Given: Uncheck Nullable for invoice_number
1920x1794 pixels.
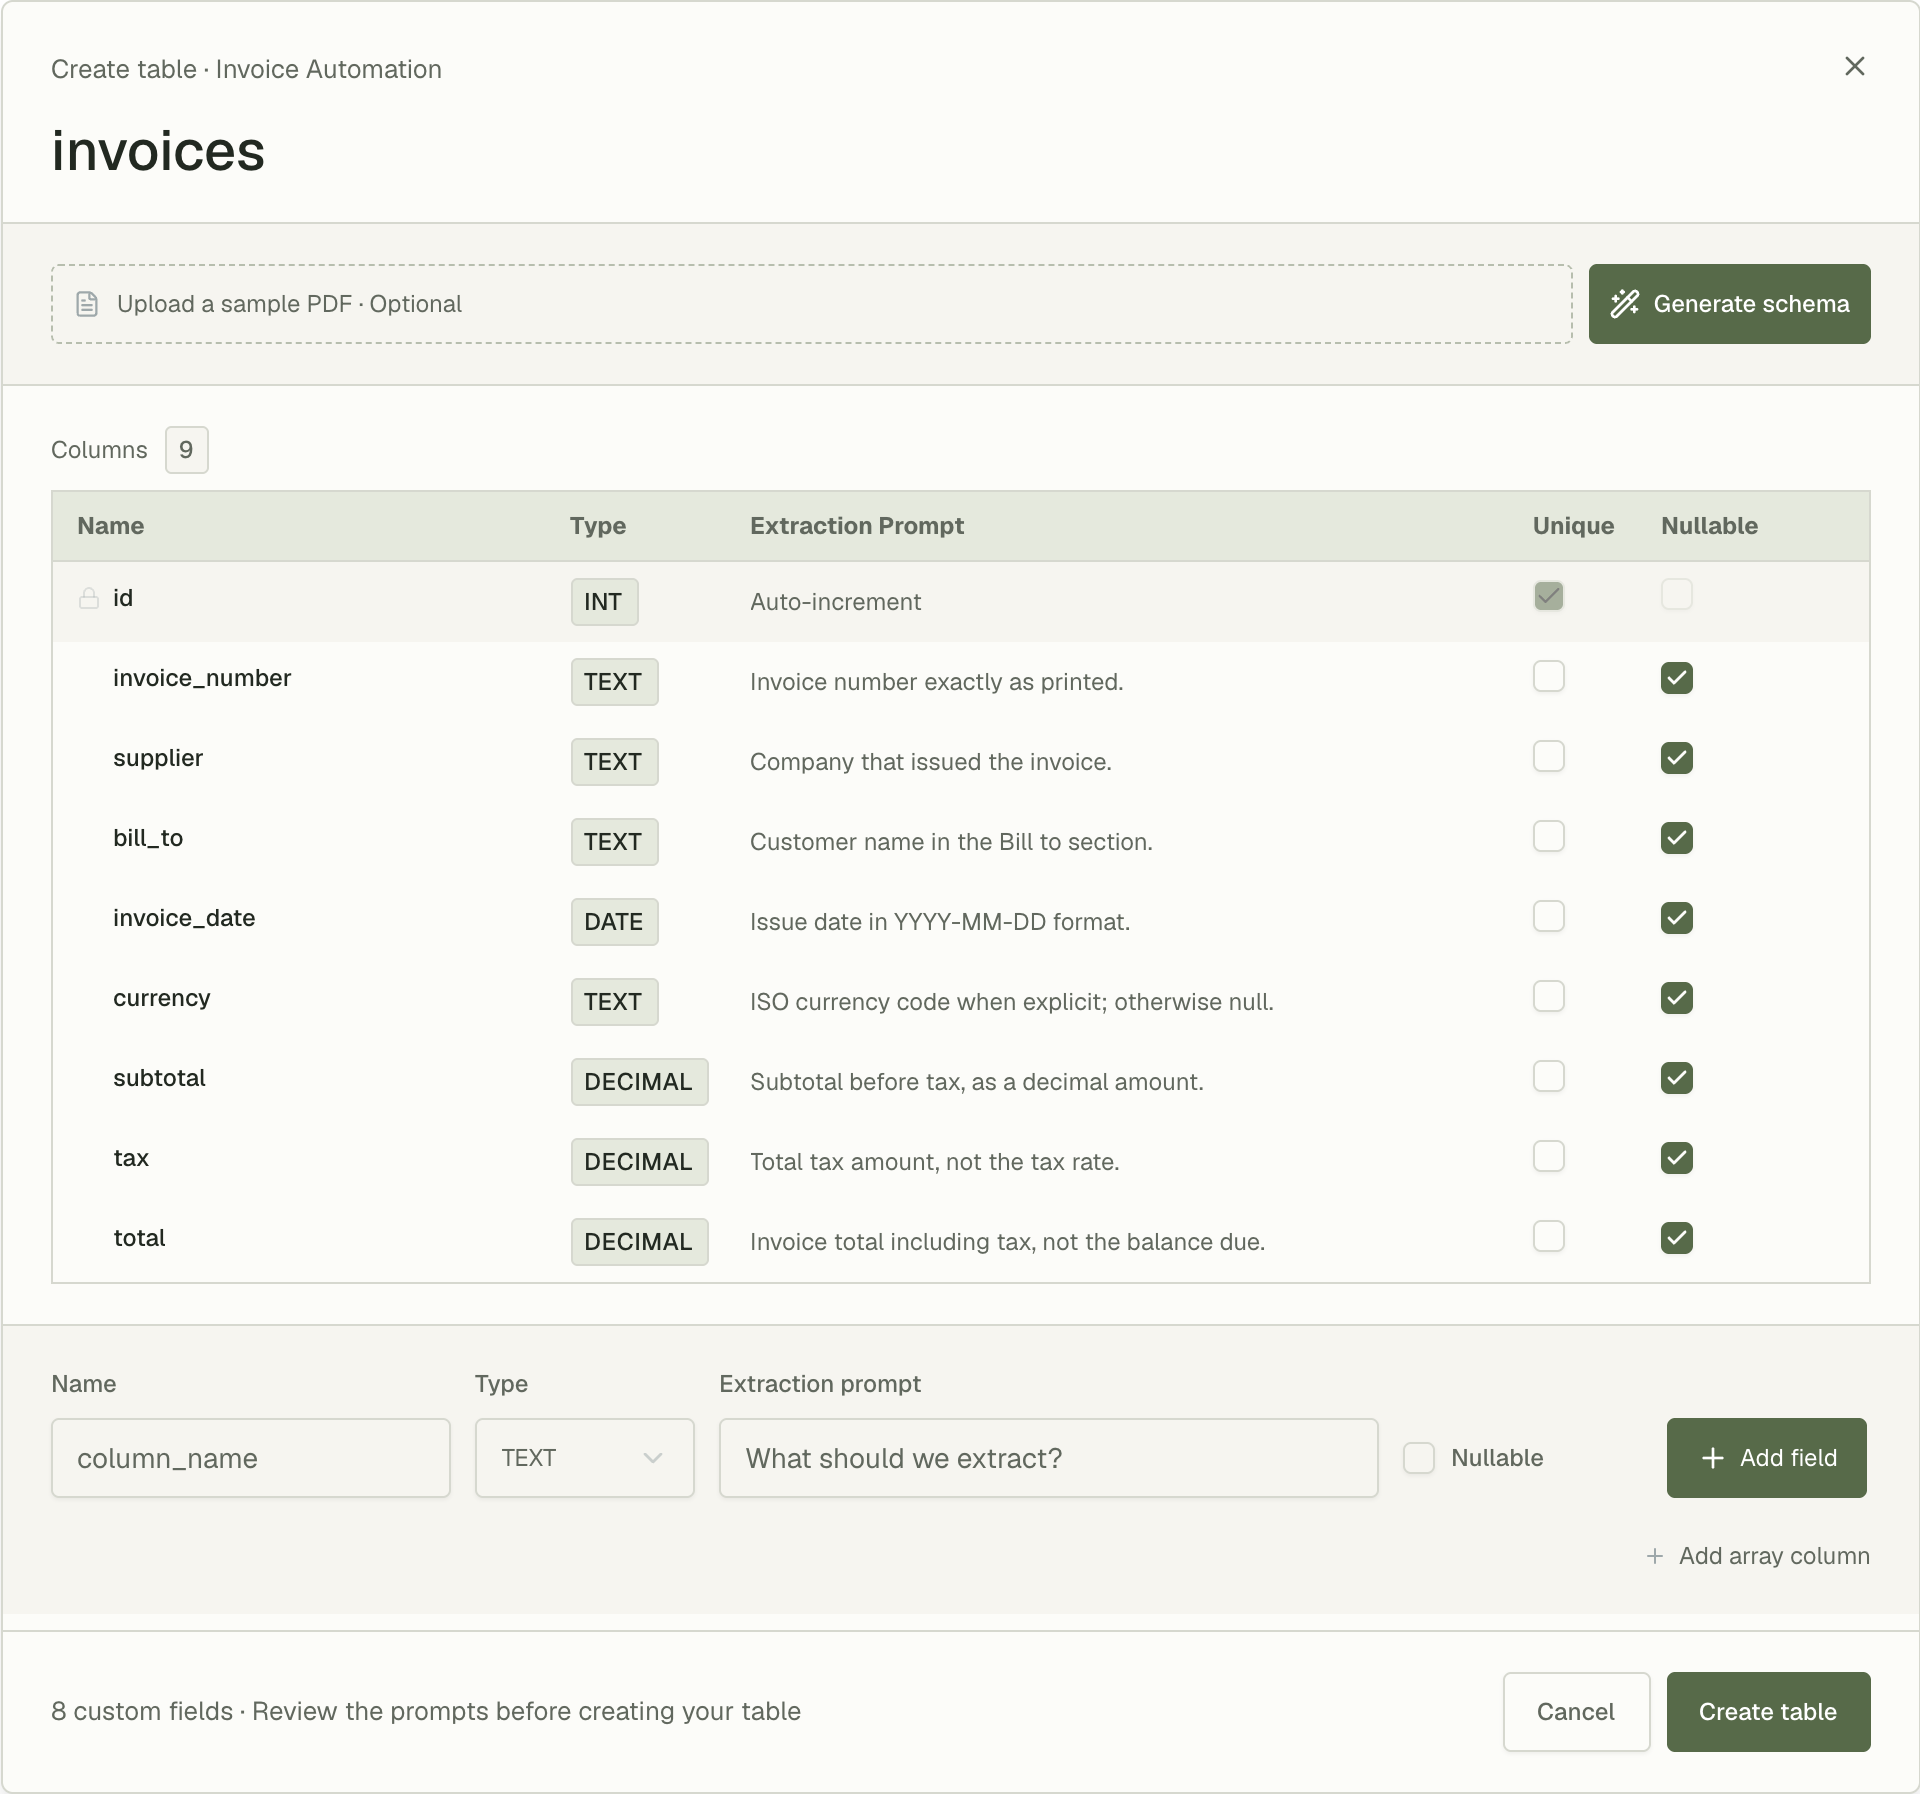Looking at the screenshot, I should (x=1677, y=678).
